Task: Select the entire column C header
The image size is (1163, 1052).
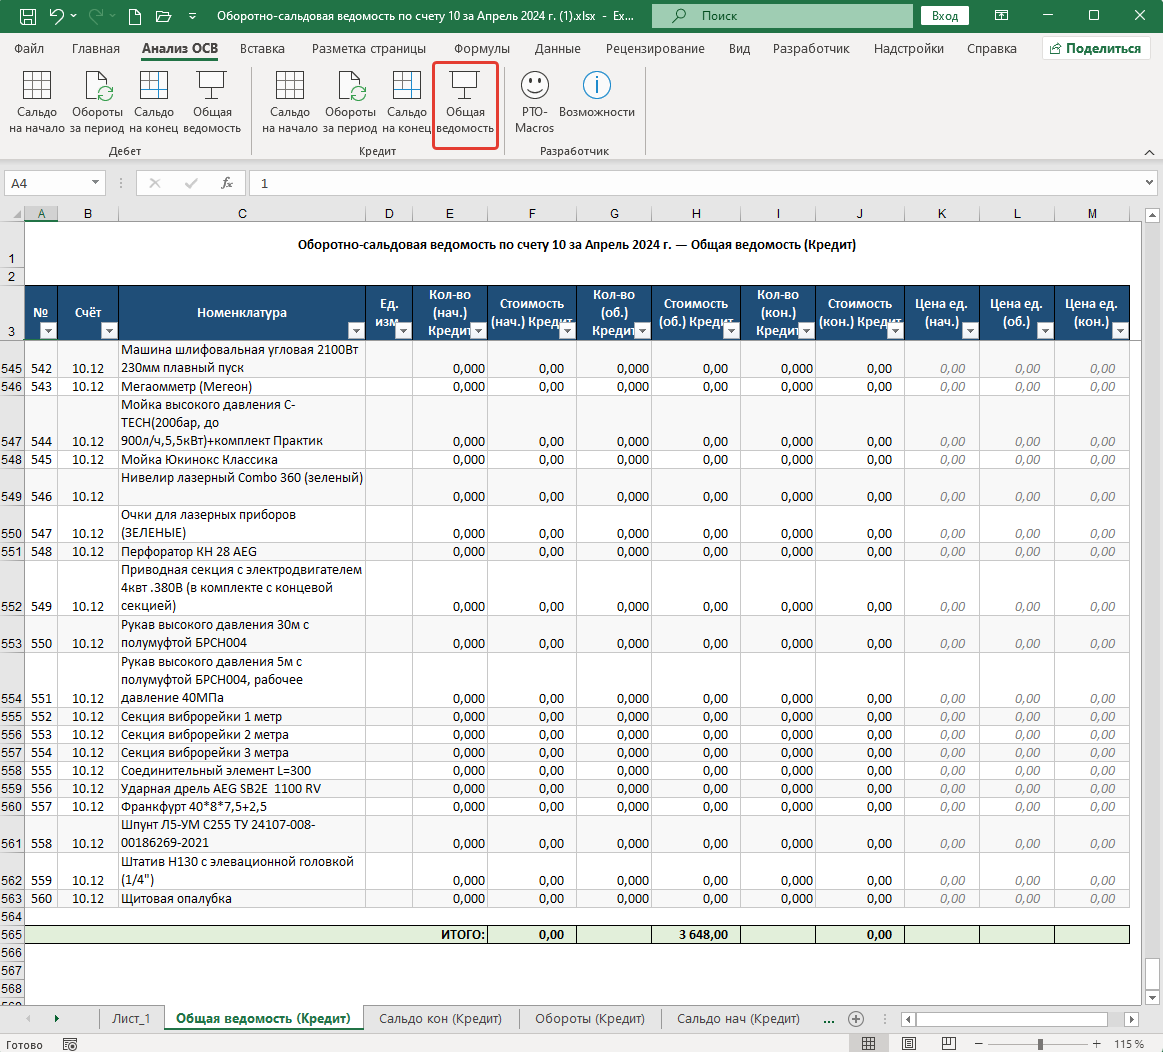Action: coord(242,214)
